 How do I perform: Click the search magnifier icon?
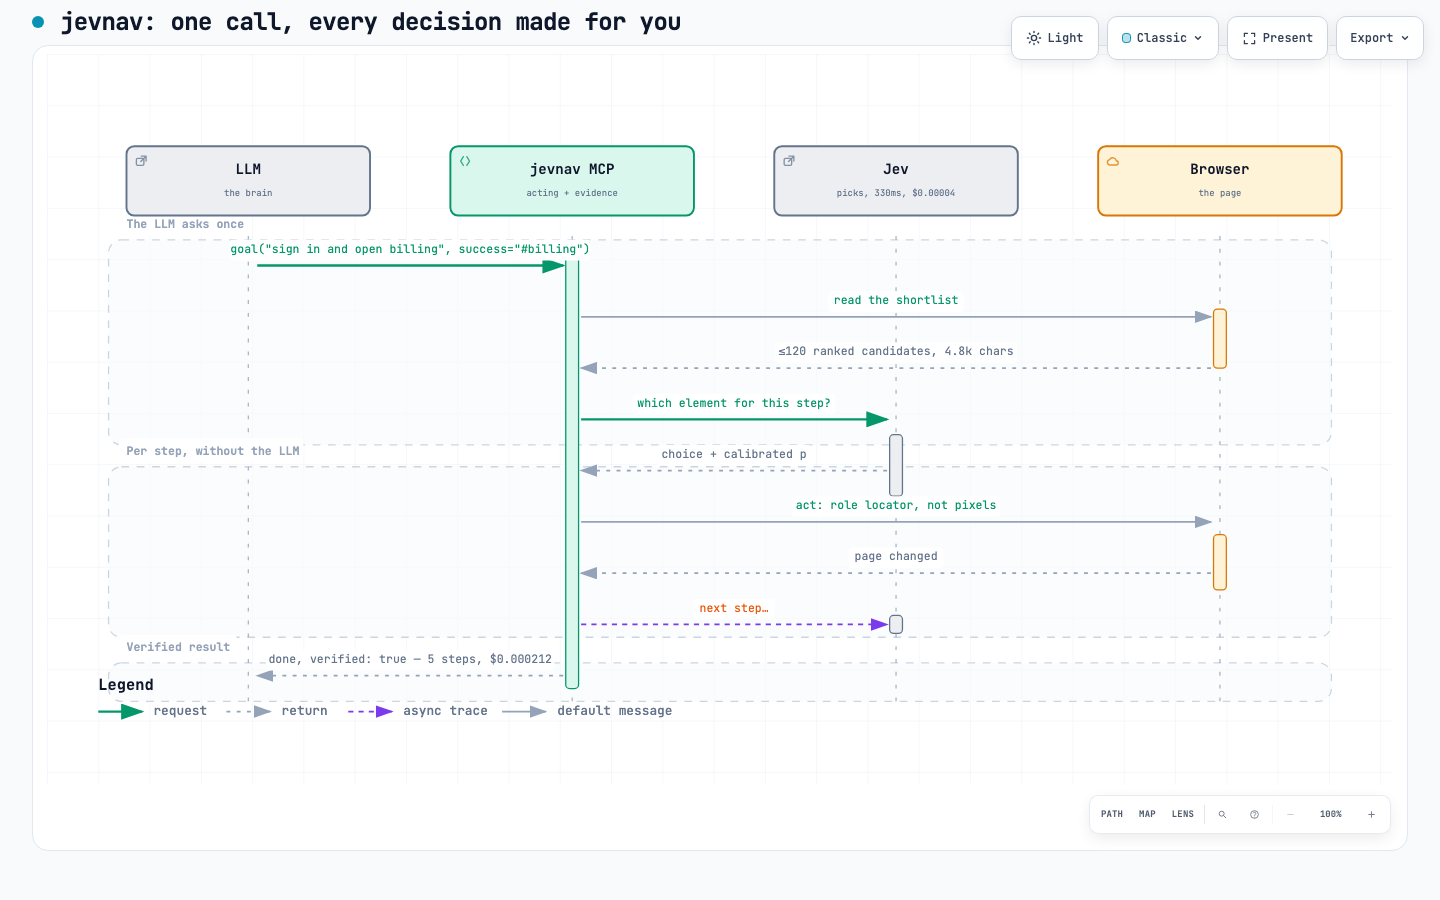tap(1222, 814)
